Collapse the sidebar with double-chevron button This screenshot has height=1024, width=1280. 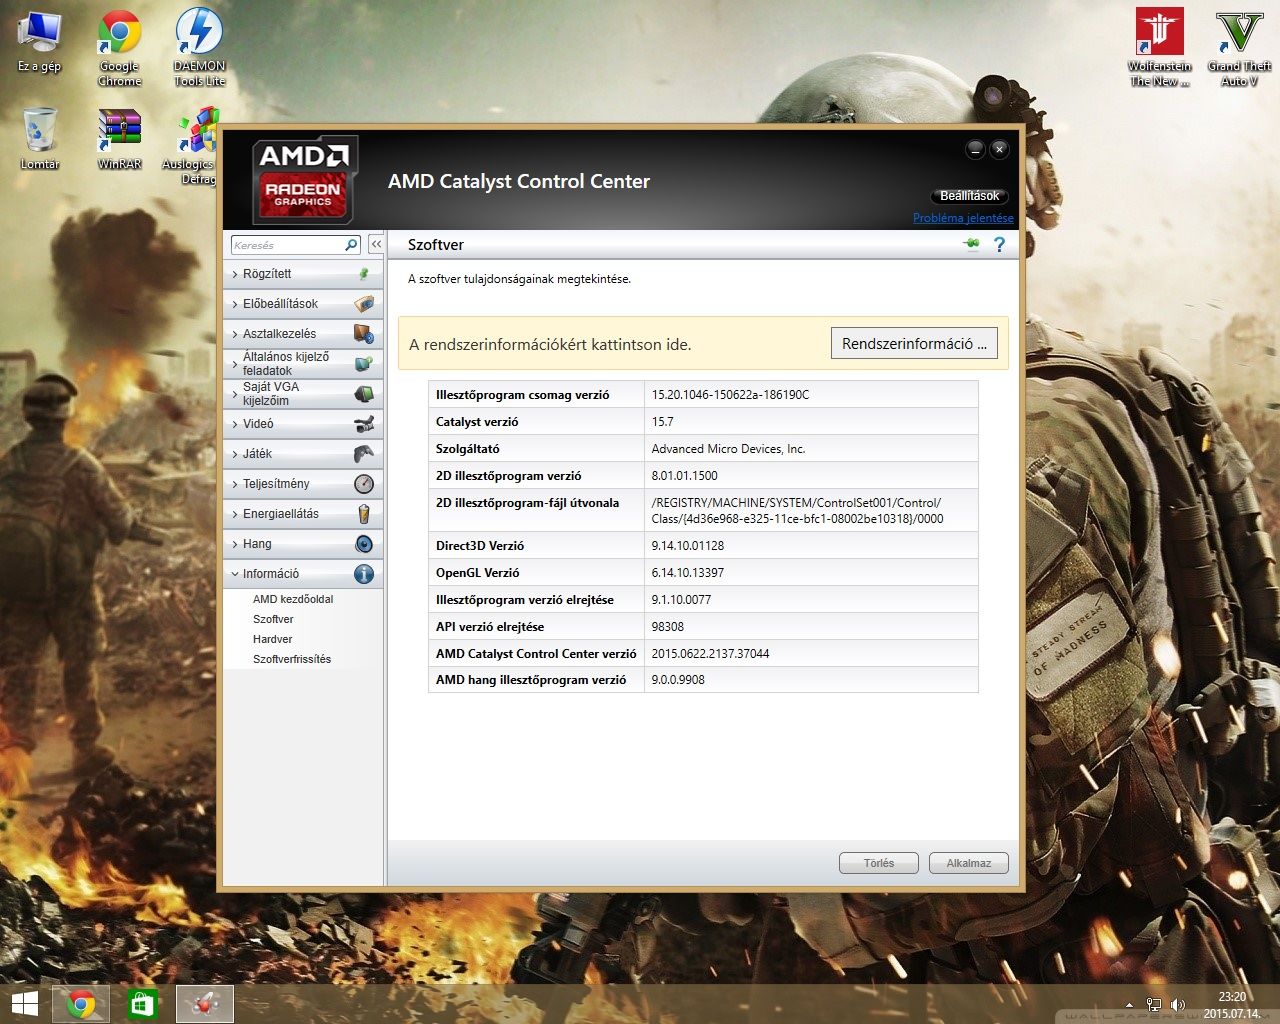tap(376, 244)
